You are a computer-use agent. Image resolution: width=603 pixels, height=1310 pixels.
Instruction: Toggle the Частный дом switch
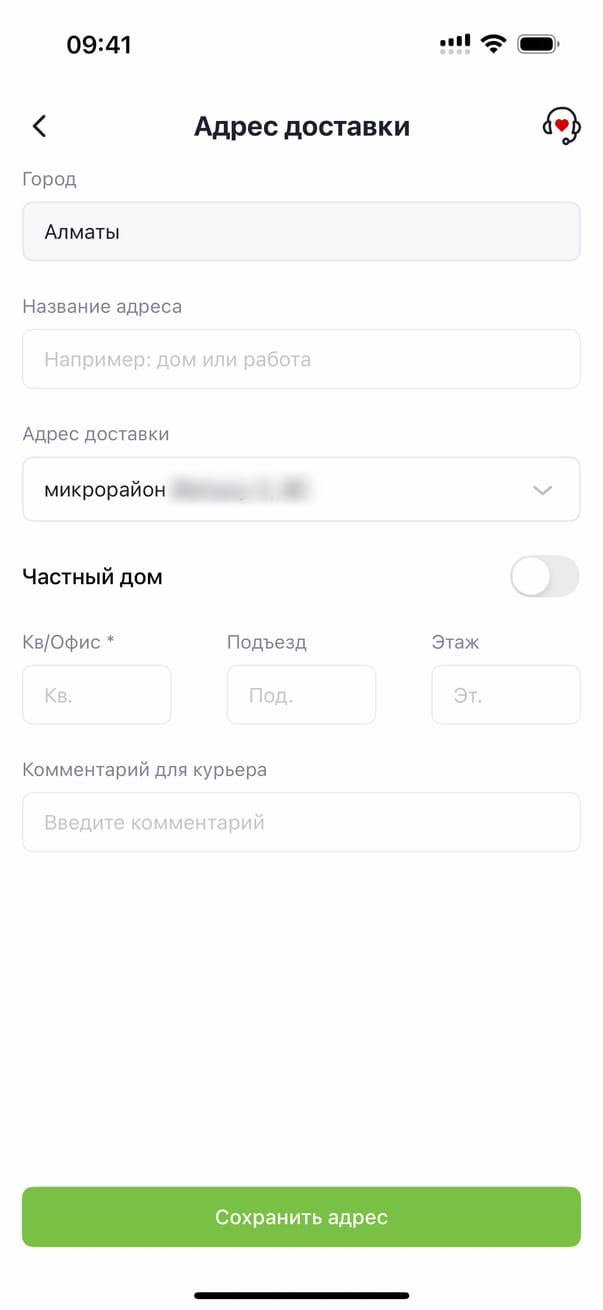[544, 576]
